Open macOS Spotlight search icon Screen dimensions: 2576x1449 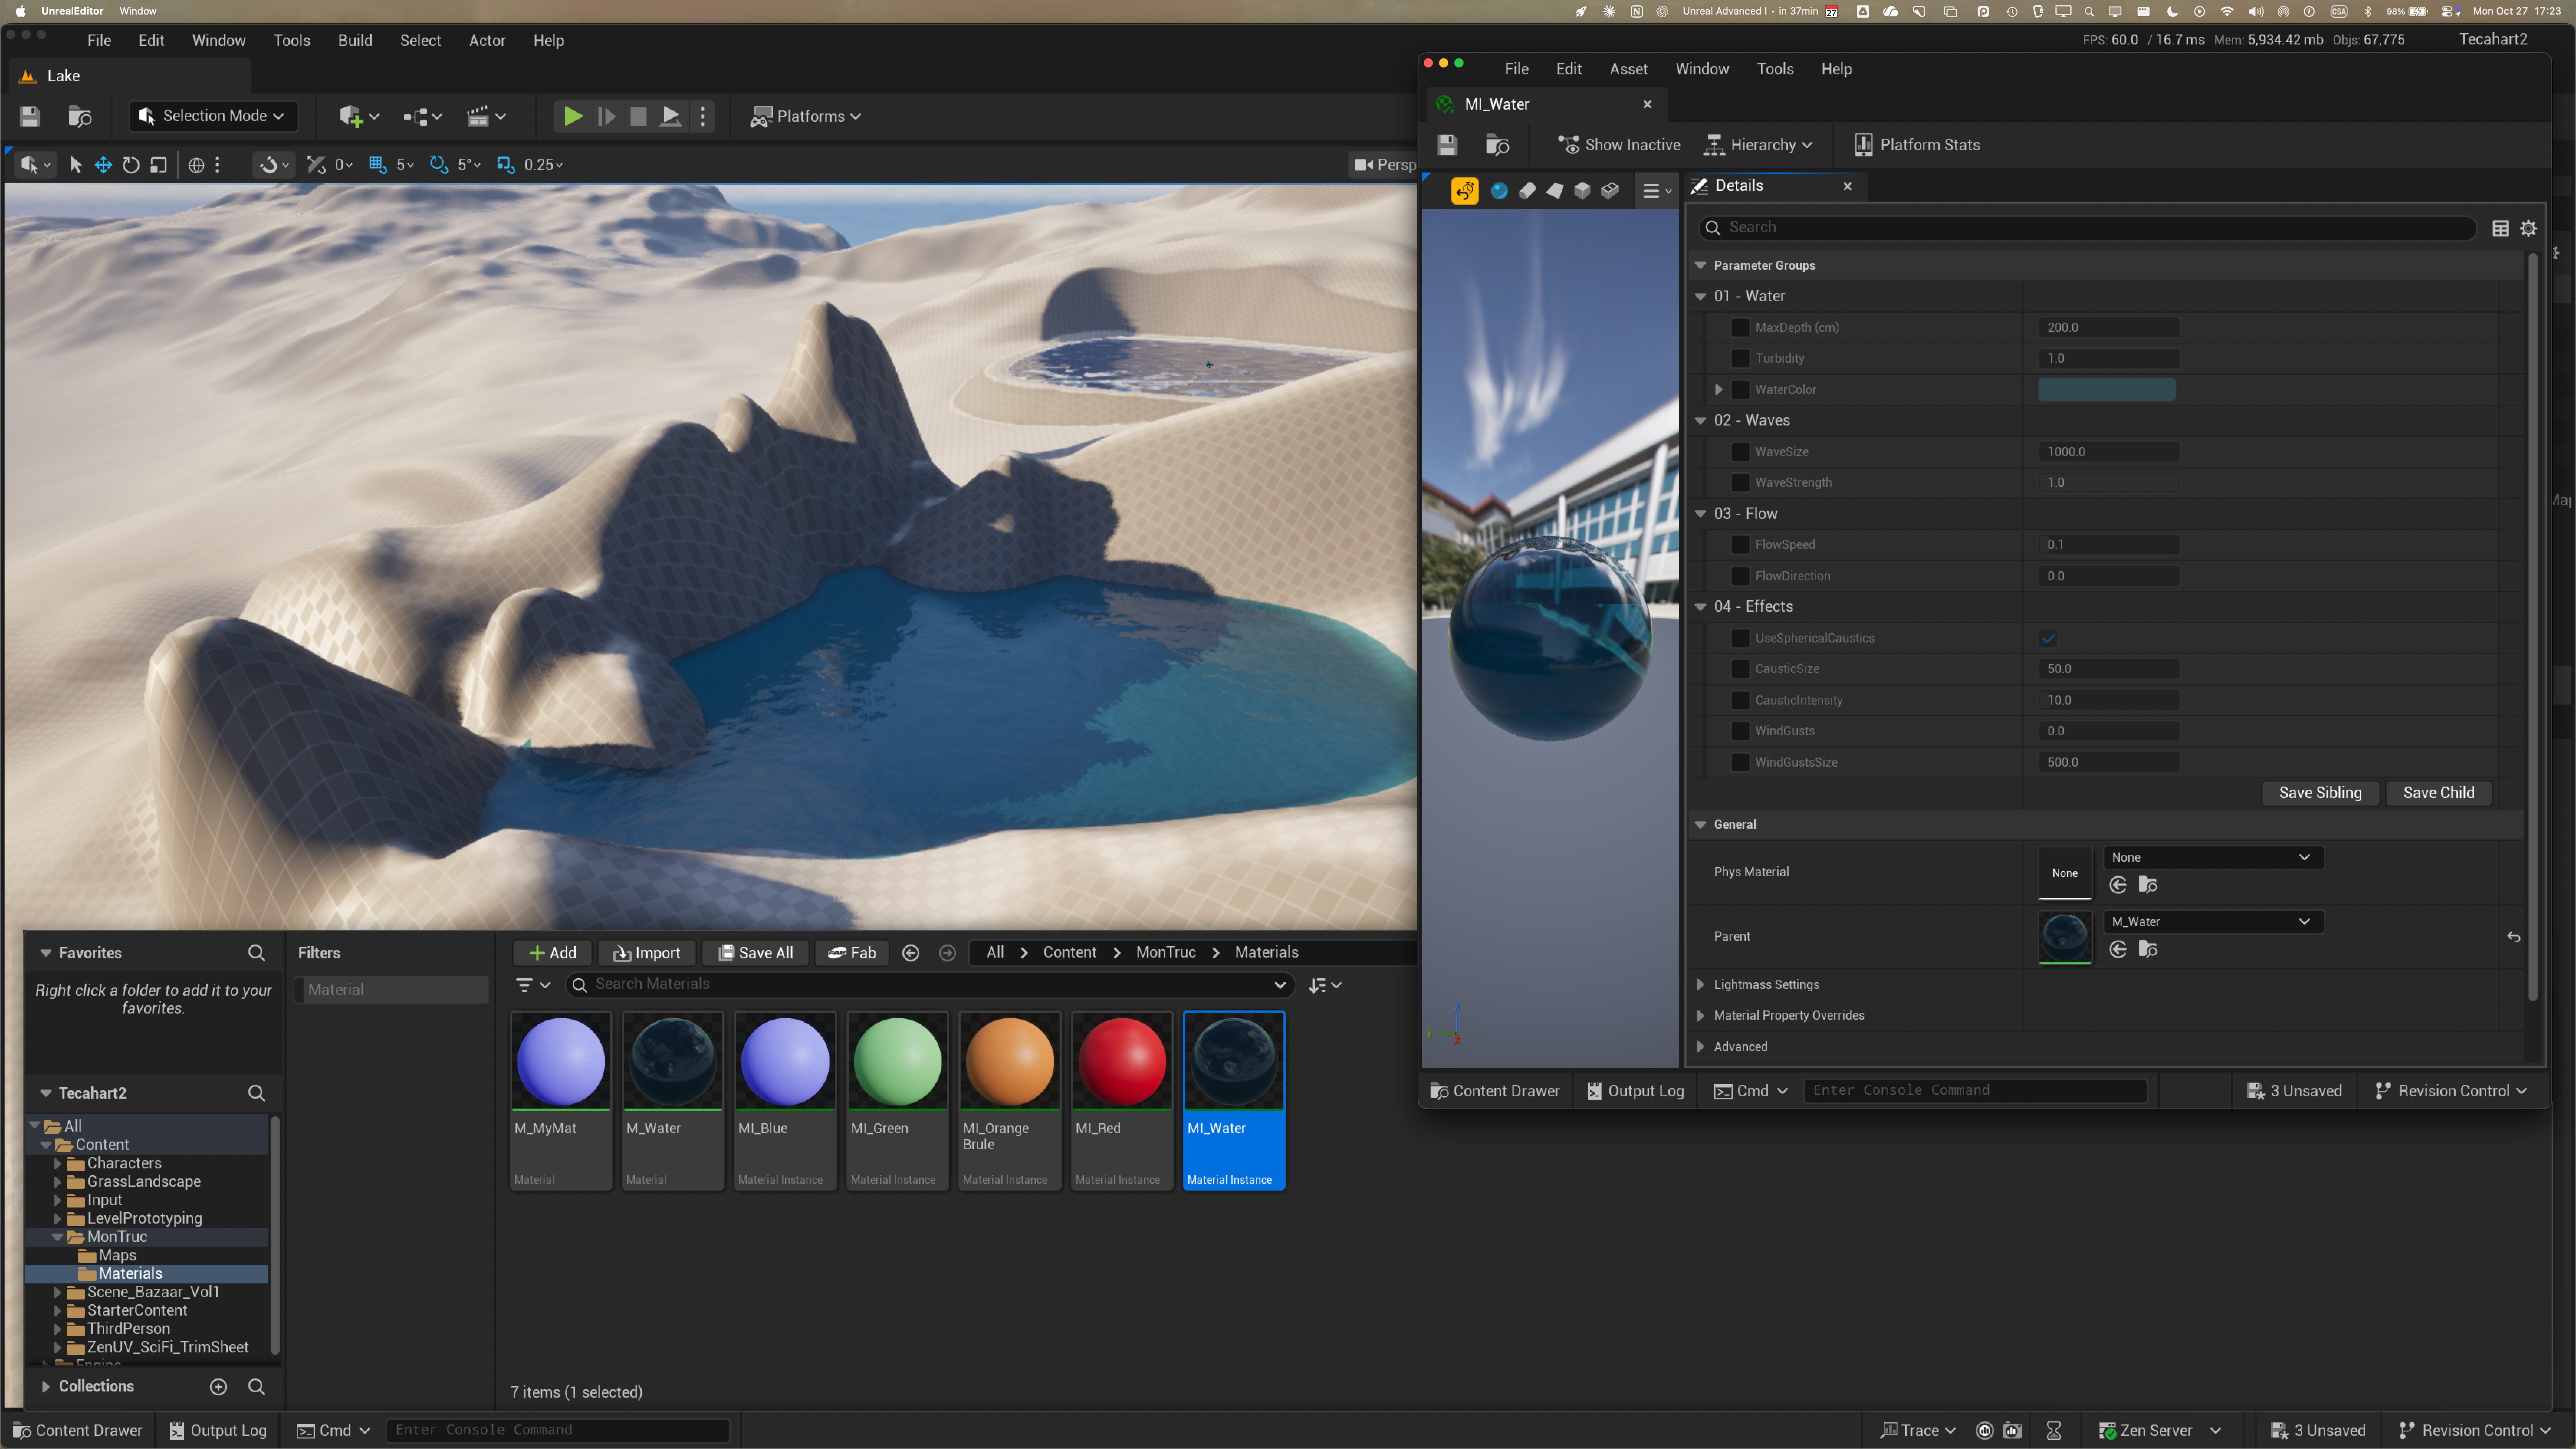click(x=2089, y=11)
